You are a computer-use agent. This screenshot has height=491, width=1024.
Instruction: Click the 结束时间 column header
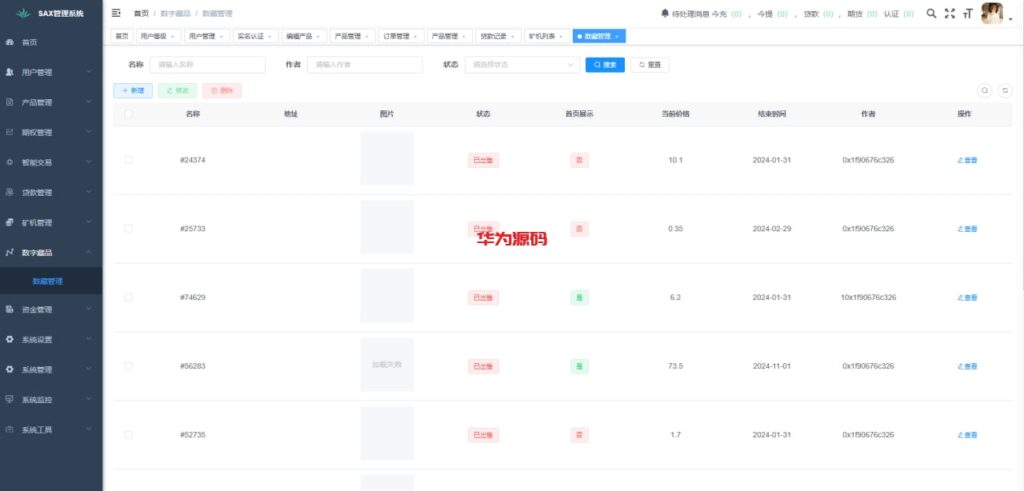pyautogui.click(x=771, y=114)
